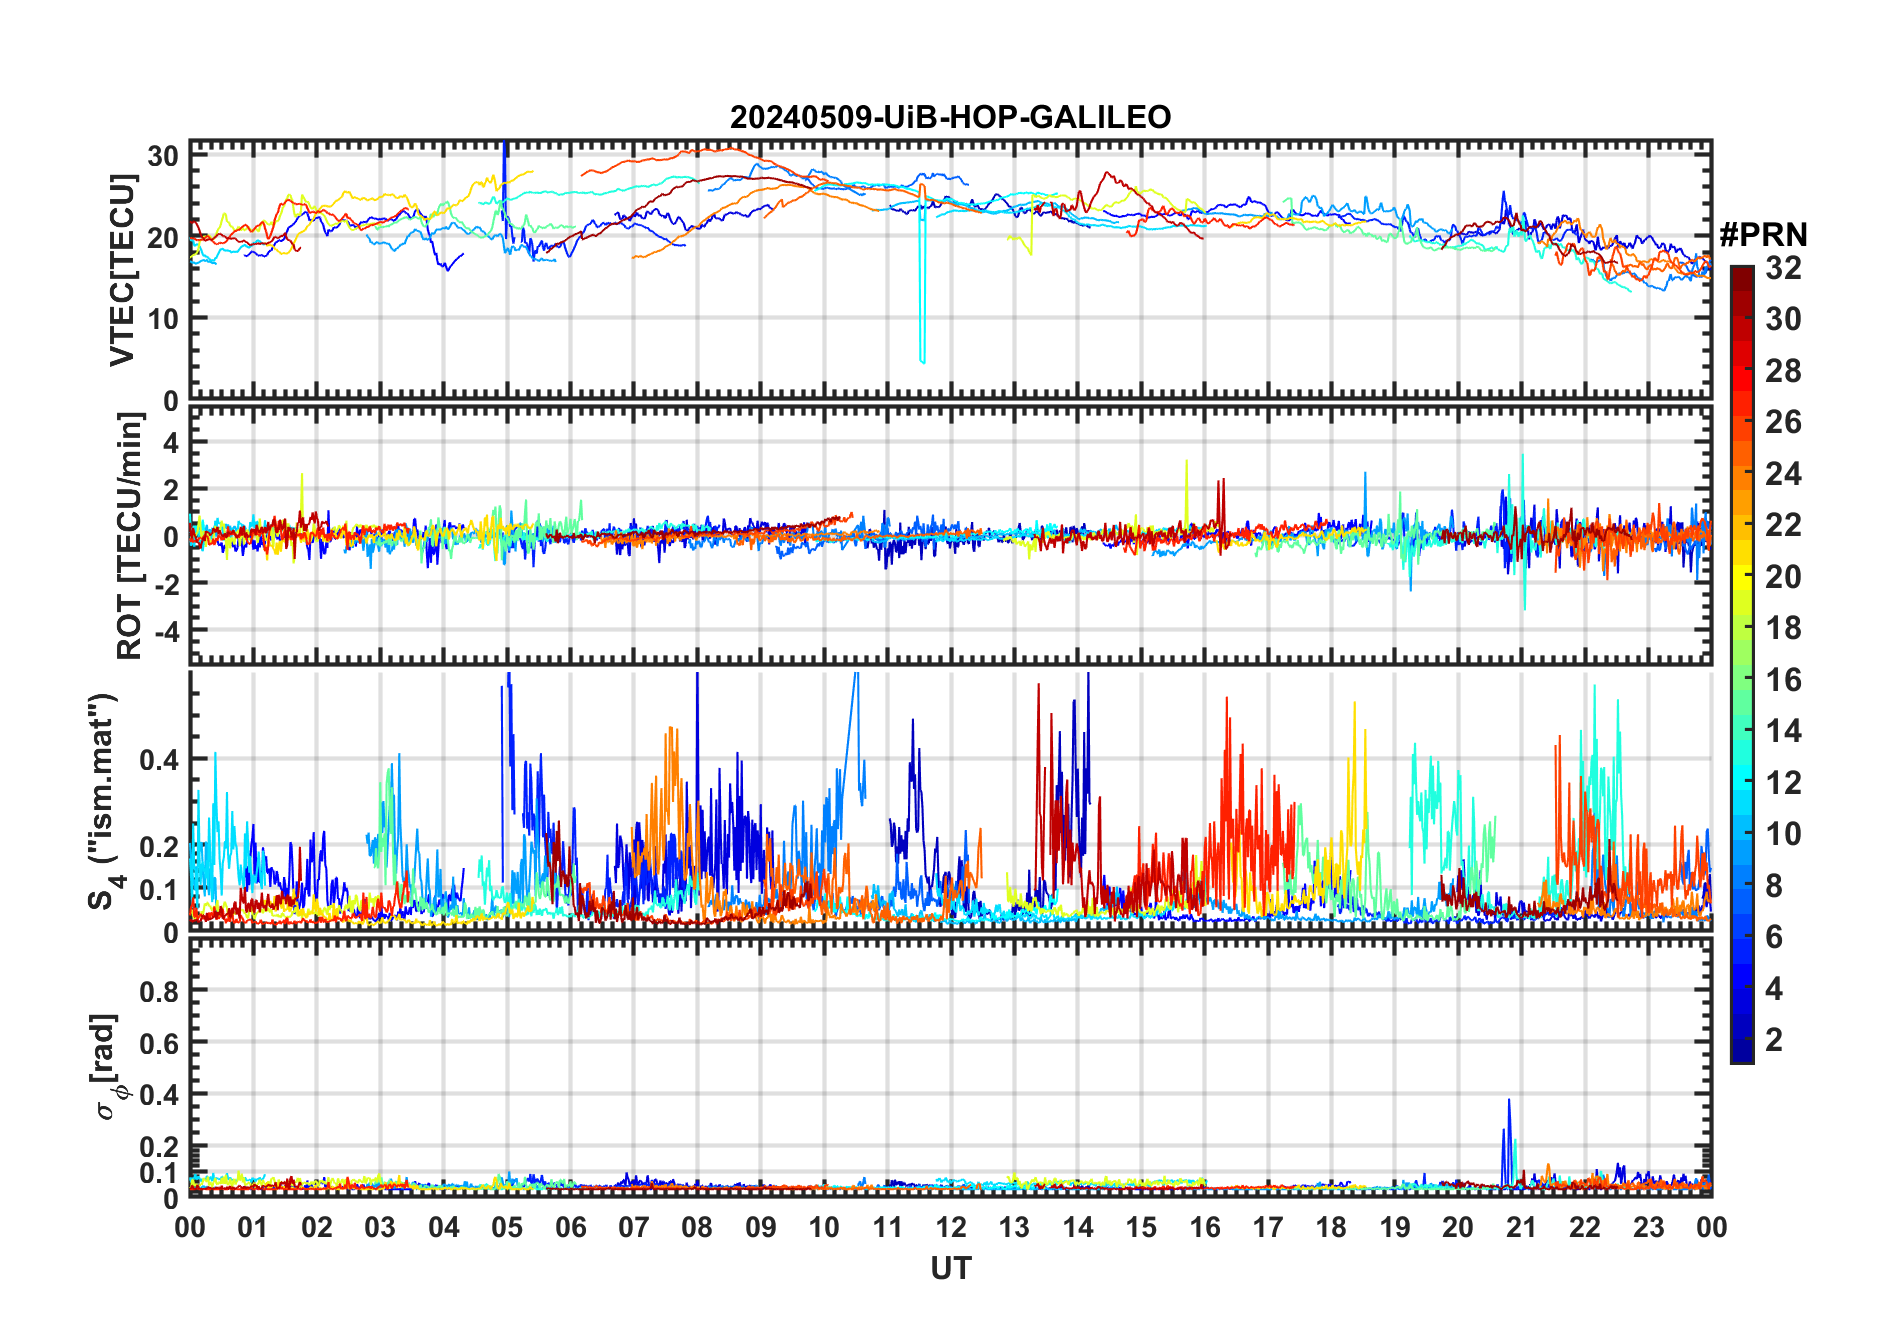Image resolution: width=1902 pixels, height=1330 pixels.
Task: Click the VTEC[TECU] y-axis label
Action: tap(122, 270)
